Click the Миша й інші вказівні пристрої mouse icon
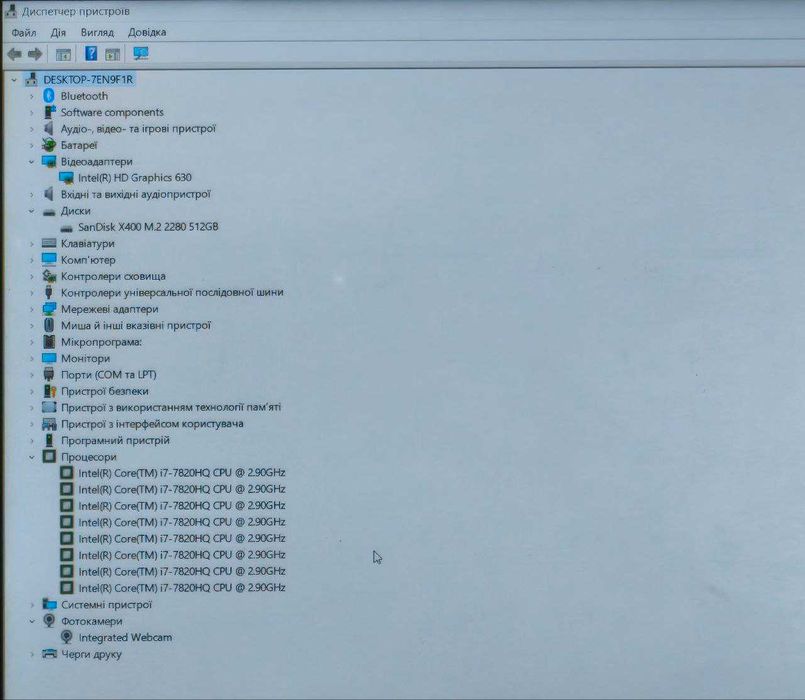 [x=49, y=325]
